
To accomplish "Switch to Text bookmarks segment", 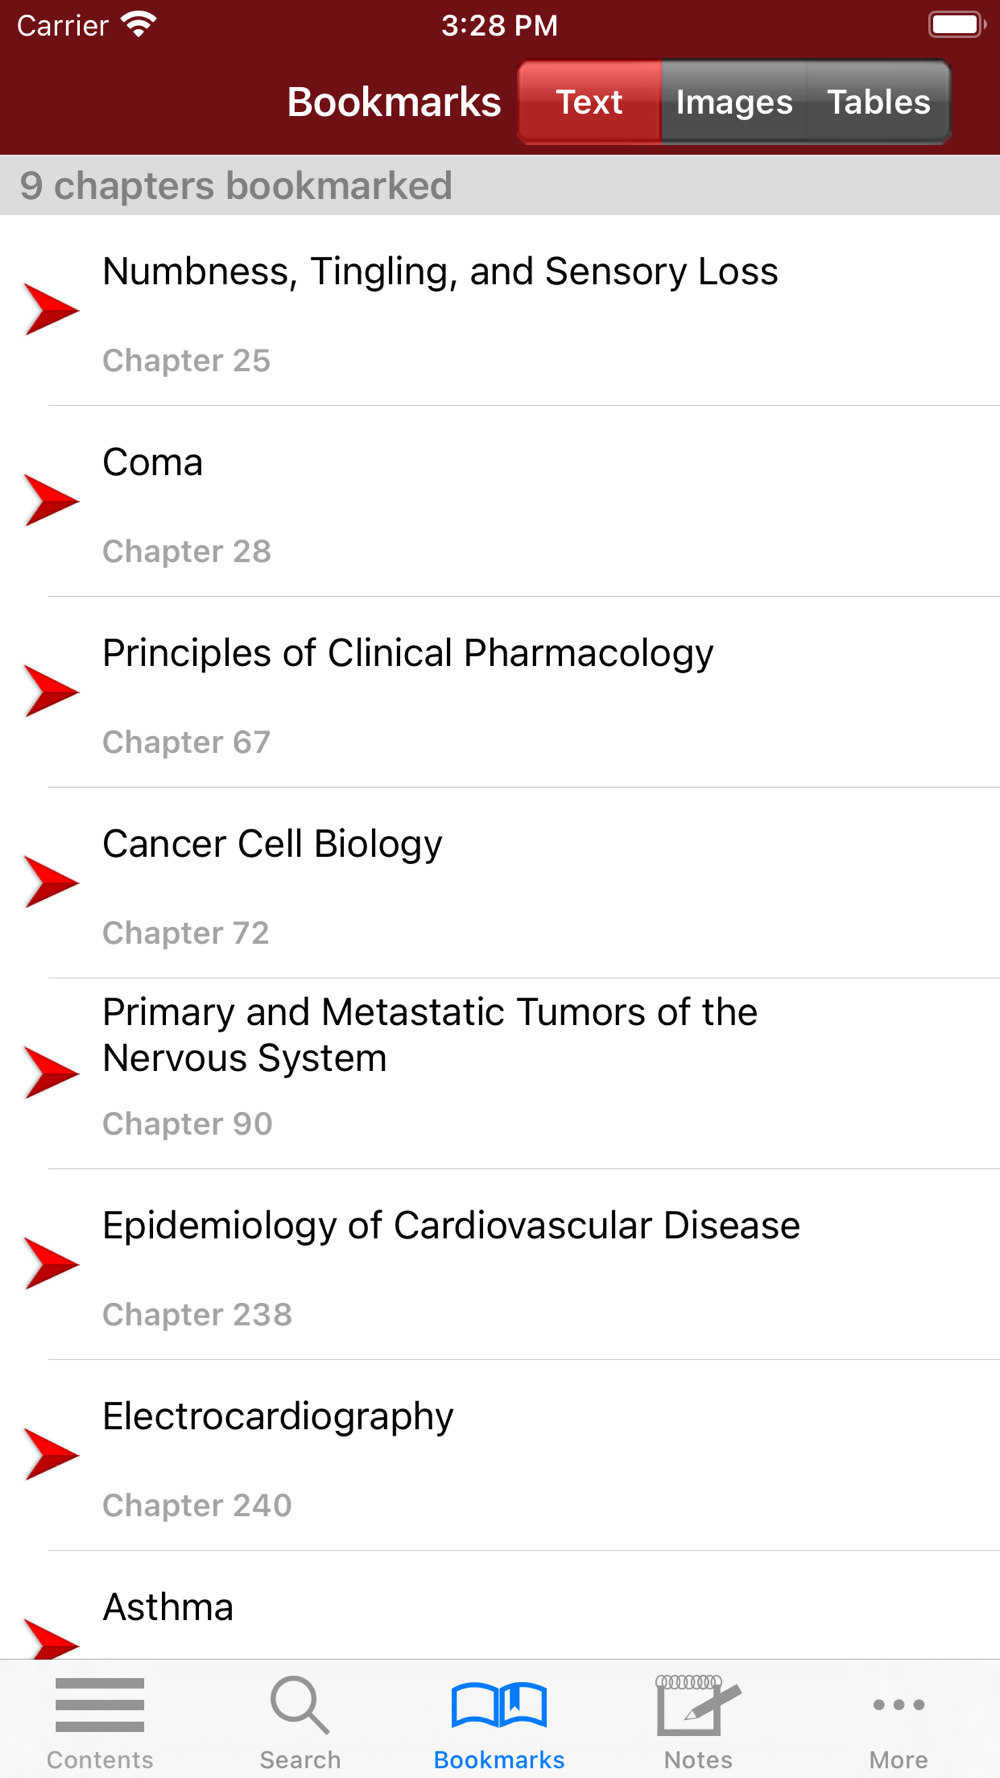I will [x=590, y=102].
